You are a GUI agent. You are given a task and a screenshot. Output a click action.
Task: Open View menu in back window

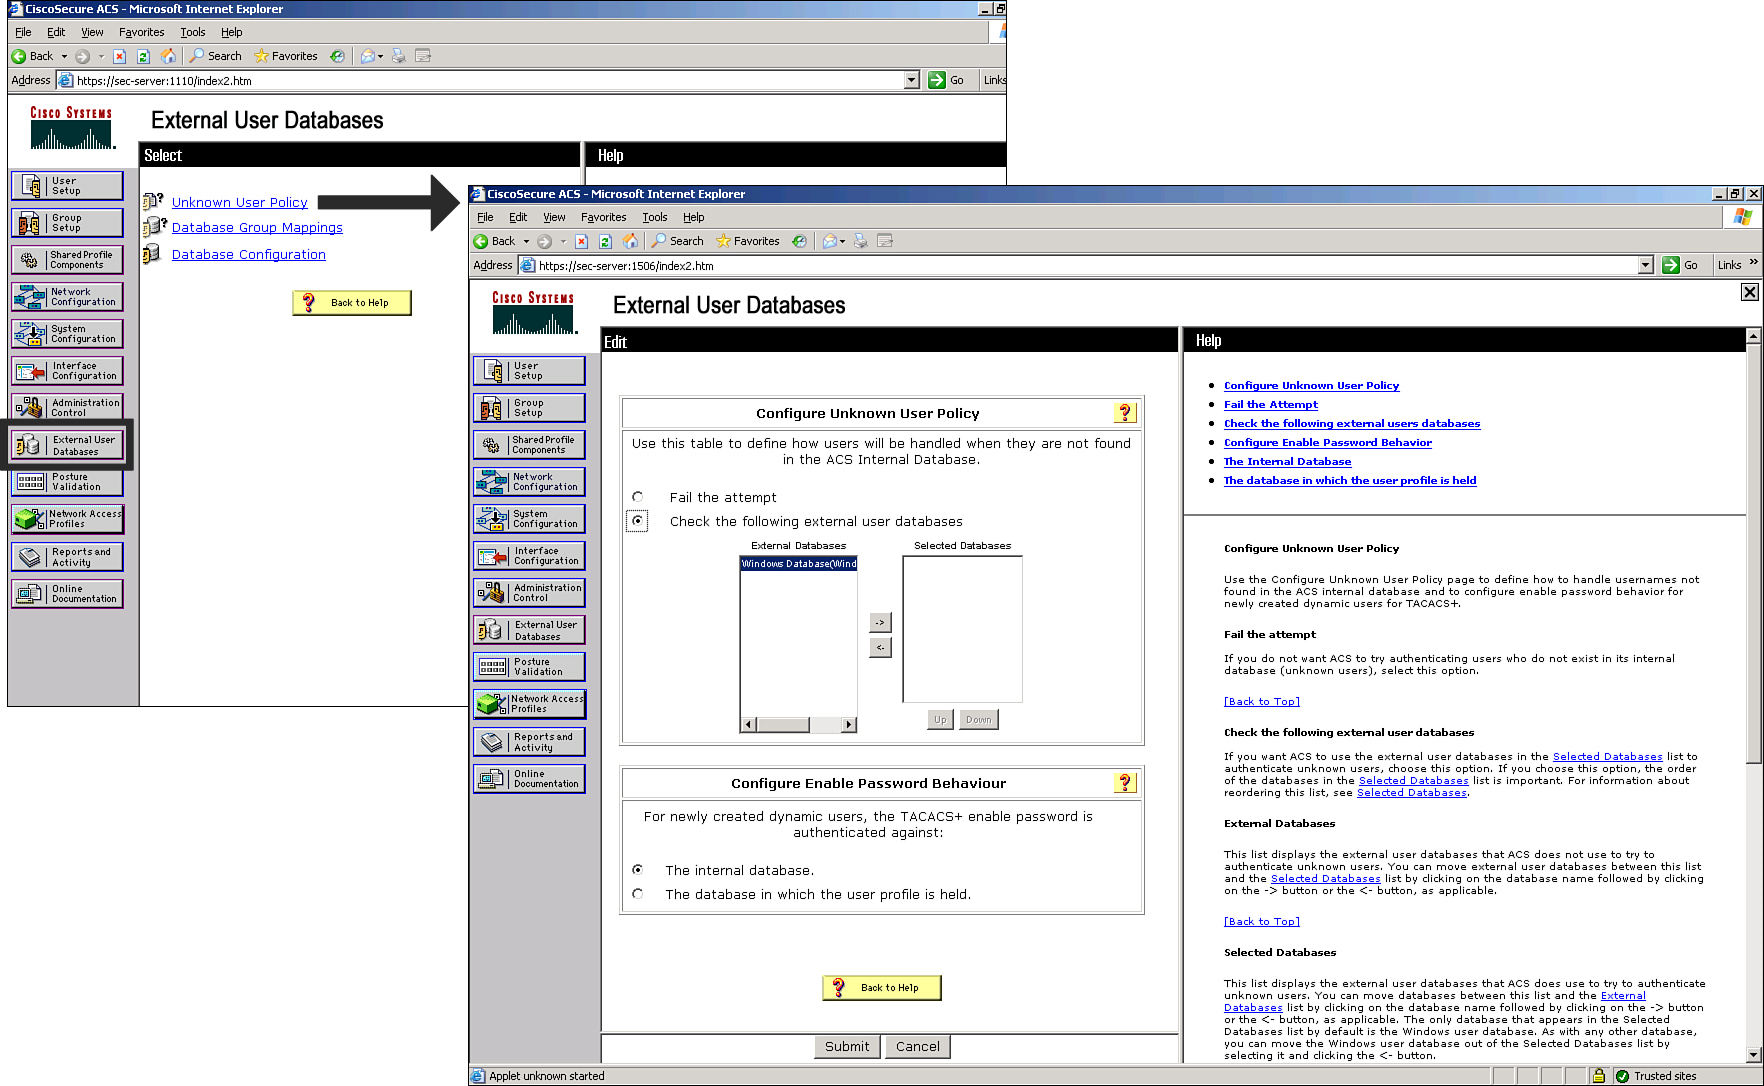coord(92,32)
